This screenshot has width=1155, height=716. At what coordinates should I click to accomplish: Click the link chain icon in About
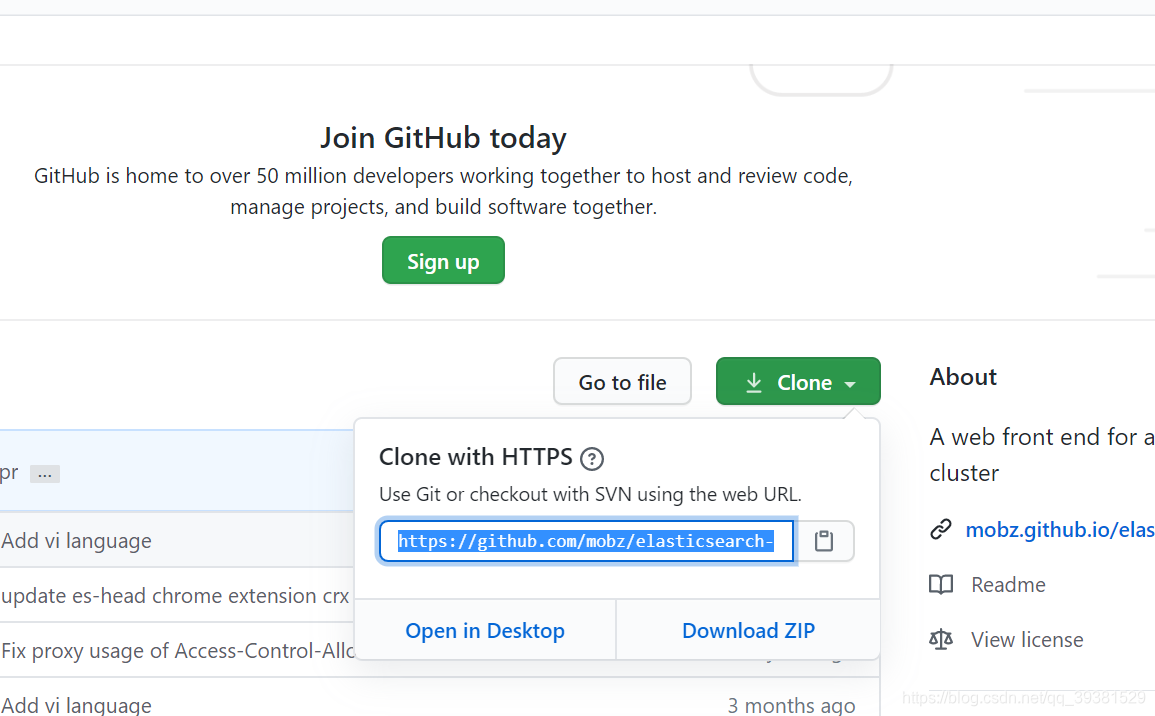[x=941, y=529]
